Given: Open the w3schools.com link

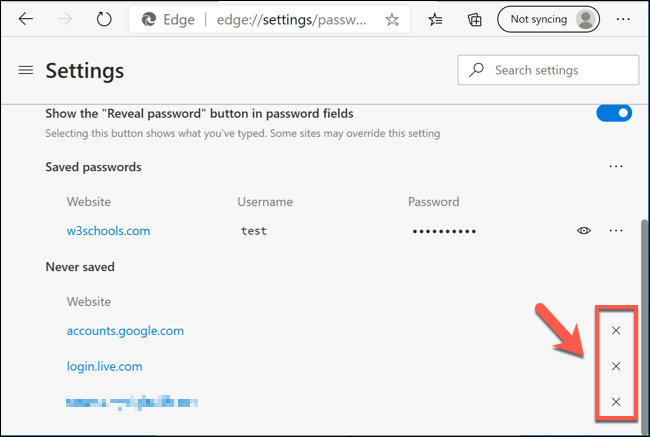Looking at the screenshot, I should click(x=108, y=231).
